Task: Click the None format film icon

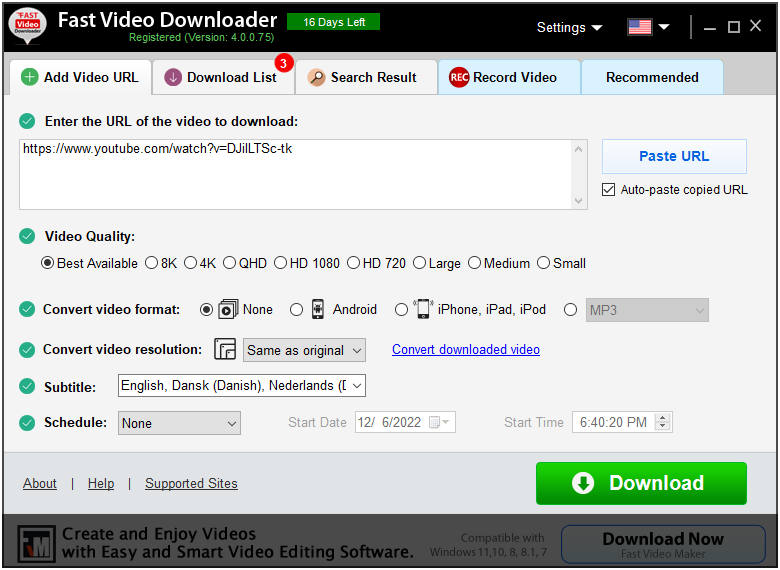Action: (228, 309)
